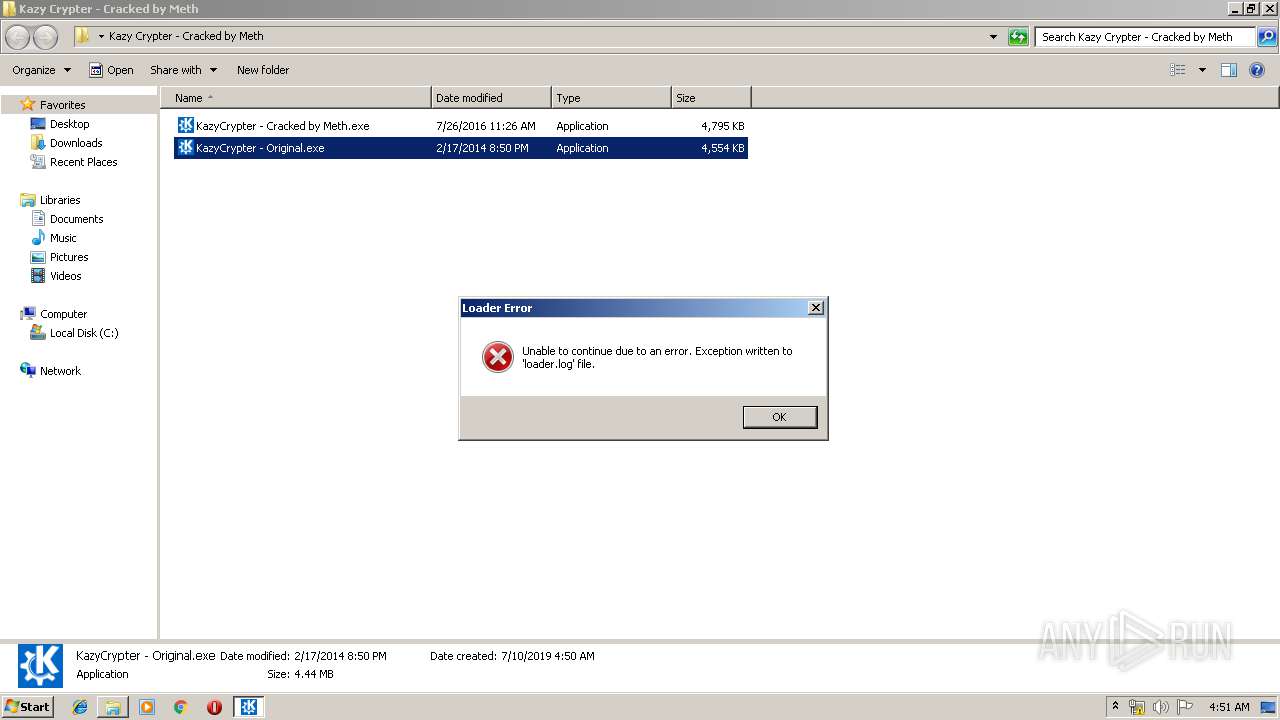
Task: Open the address bar history dropdown
Action: [x=993, y=37]
